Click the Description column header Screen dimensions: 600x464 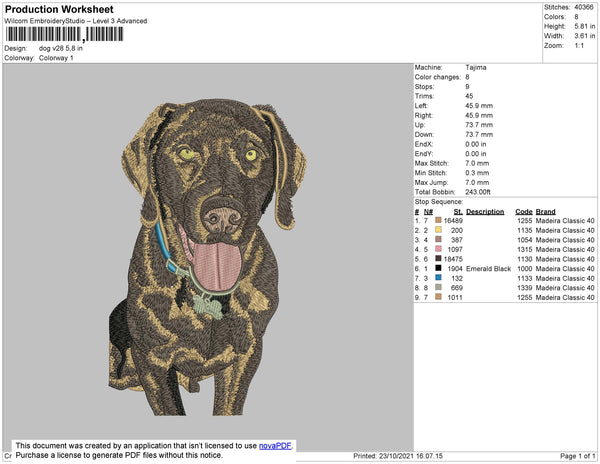point(485,211)
